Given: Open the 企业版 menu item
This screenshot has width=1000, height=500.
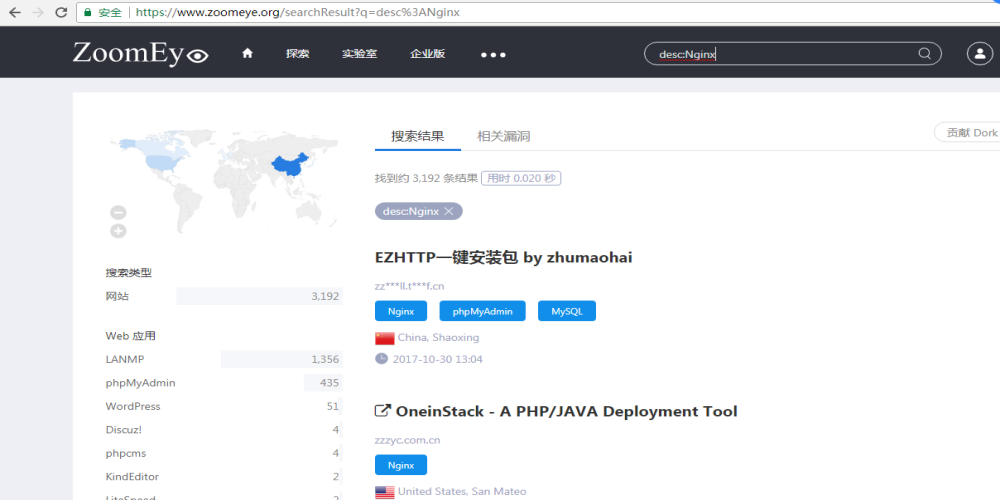Looking at the screenshot, I should [x=428, y=54].
